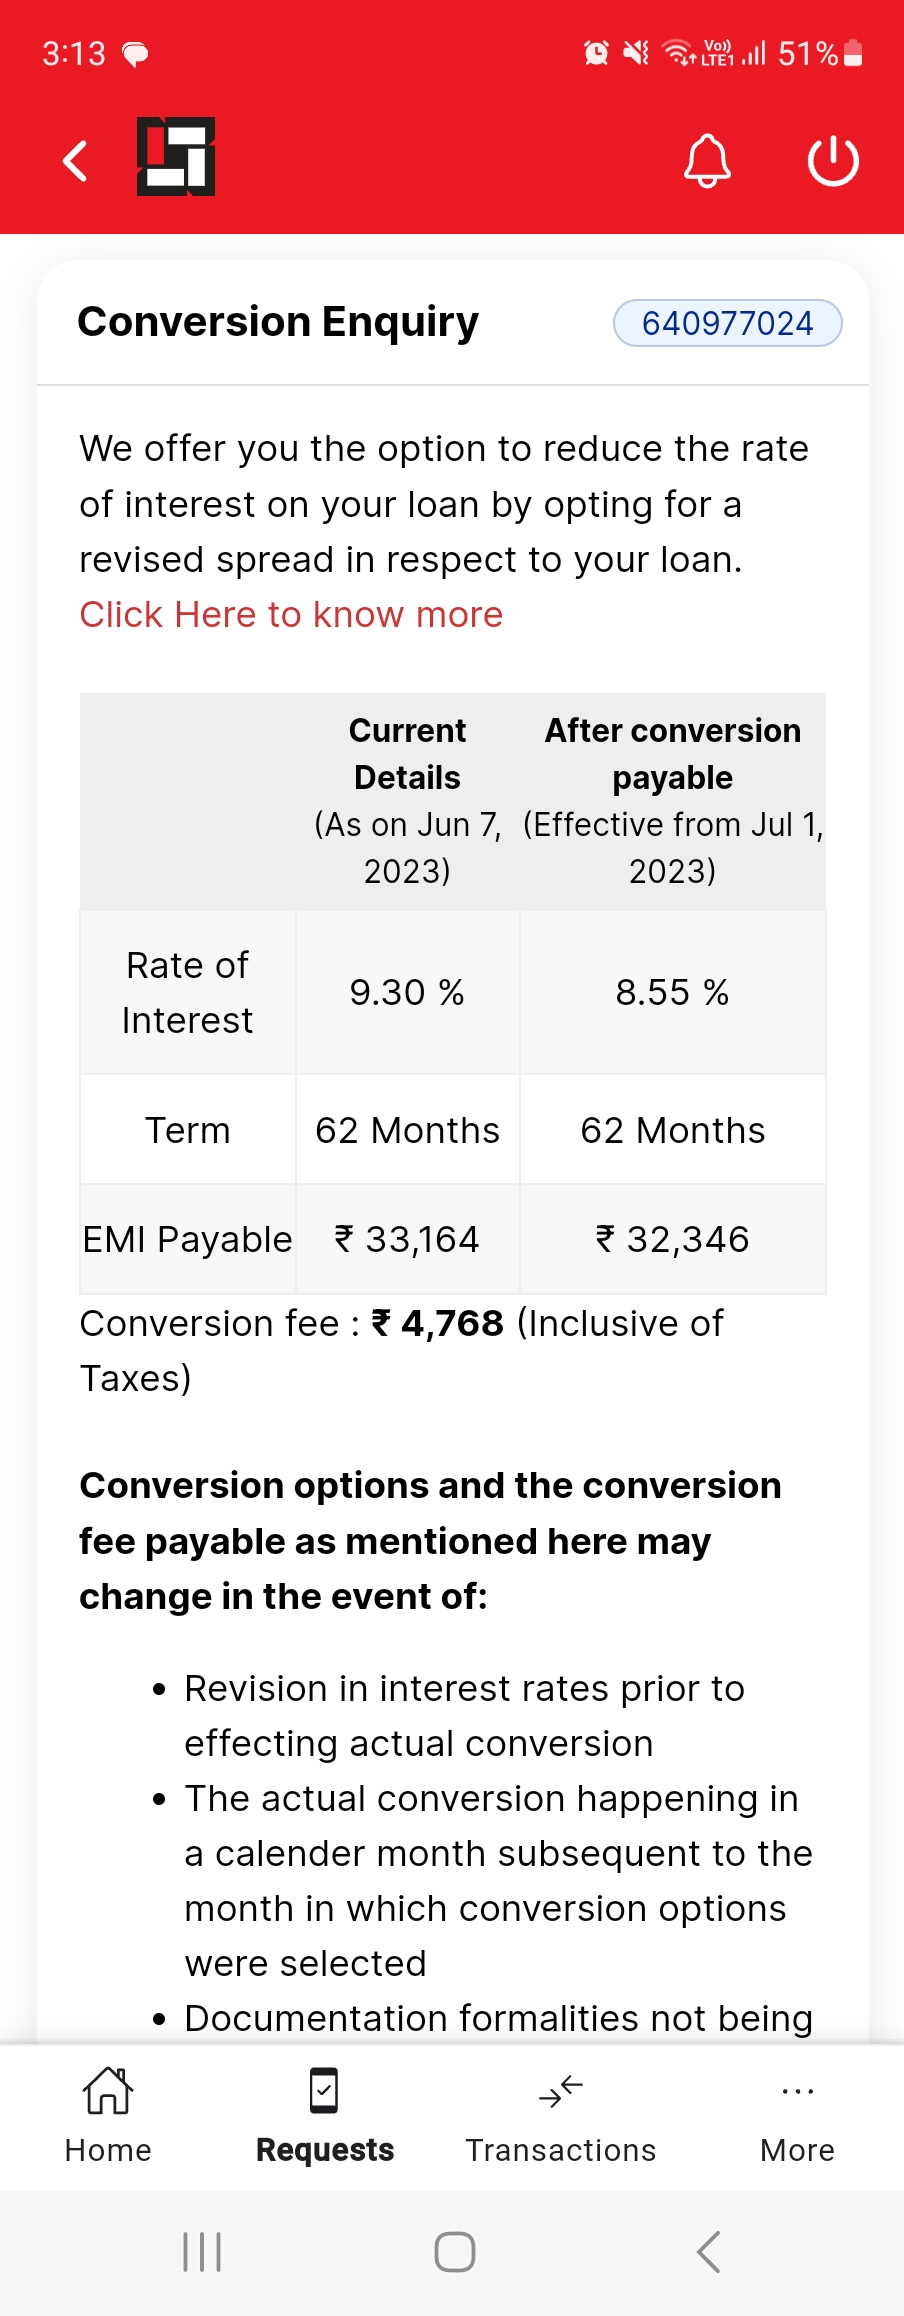The width and height of the screenshot is (904, 2316).
Task: Click the 'Click Here to know more' link
Action: click(291, 614)
